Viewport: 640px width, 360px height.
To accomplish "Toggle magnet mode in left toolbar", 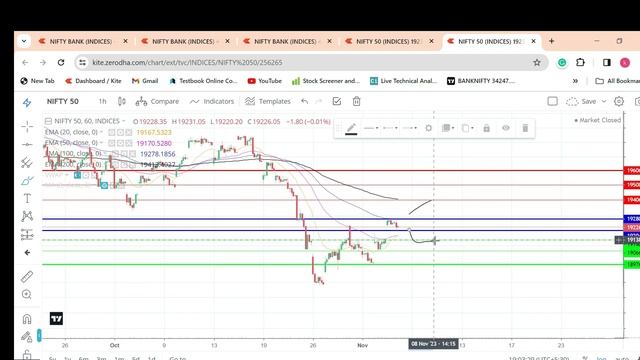I will [27, 318].
